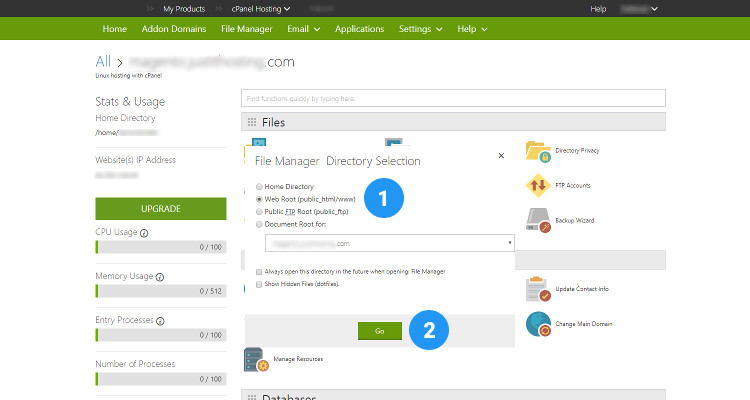Open the Update Contact Info clipboard icon
The width and height of the screenshot is (750, 400).
(x=538, y=289)
